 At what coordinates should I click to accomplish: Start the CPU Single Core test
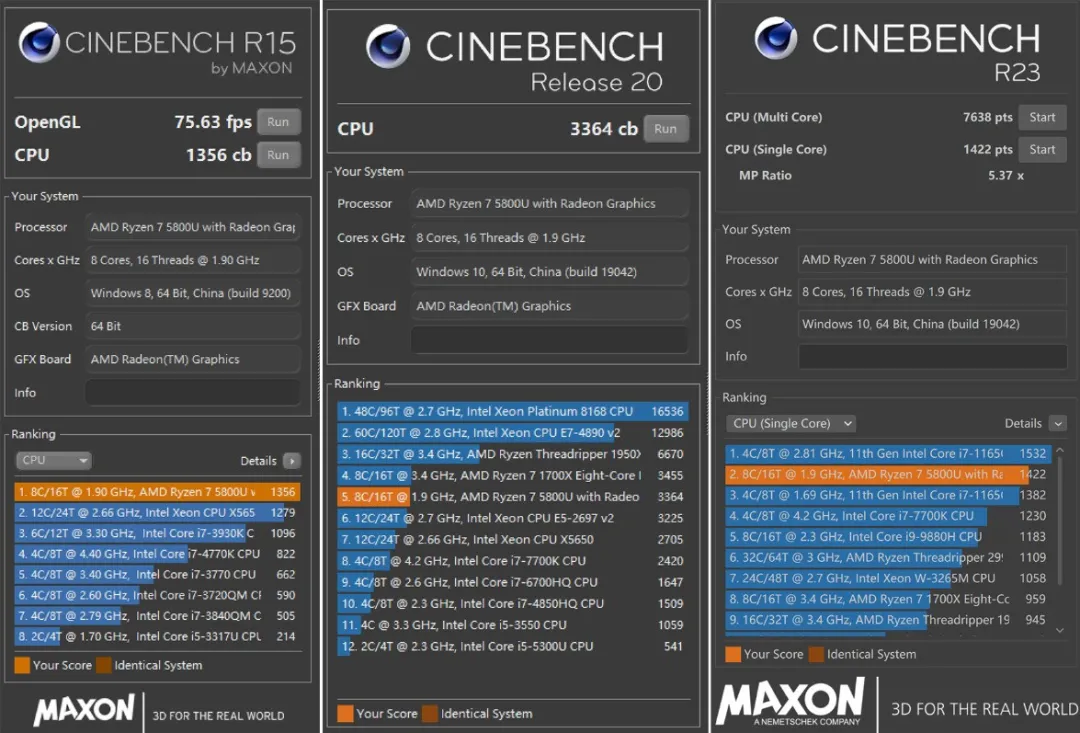(1042, 149)
